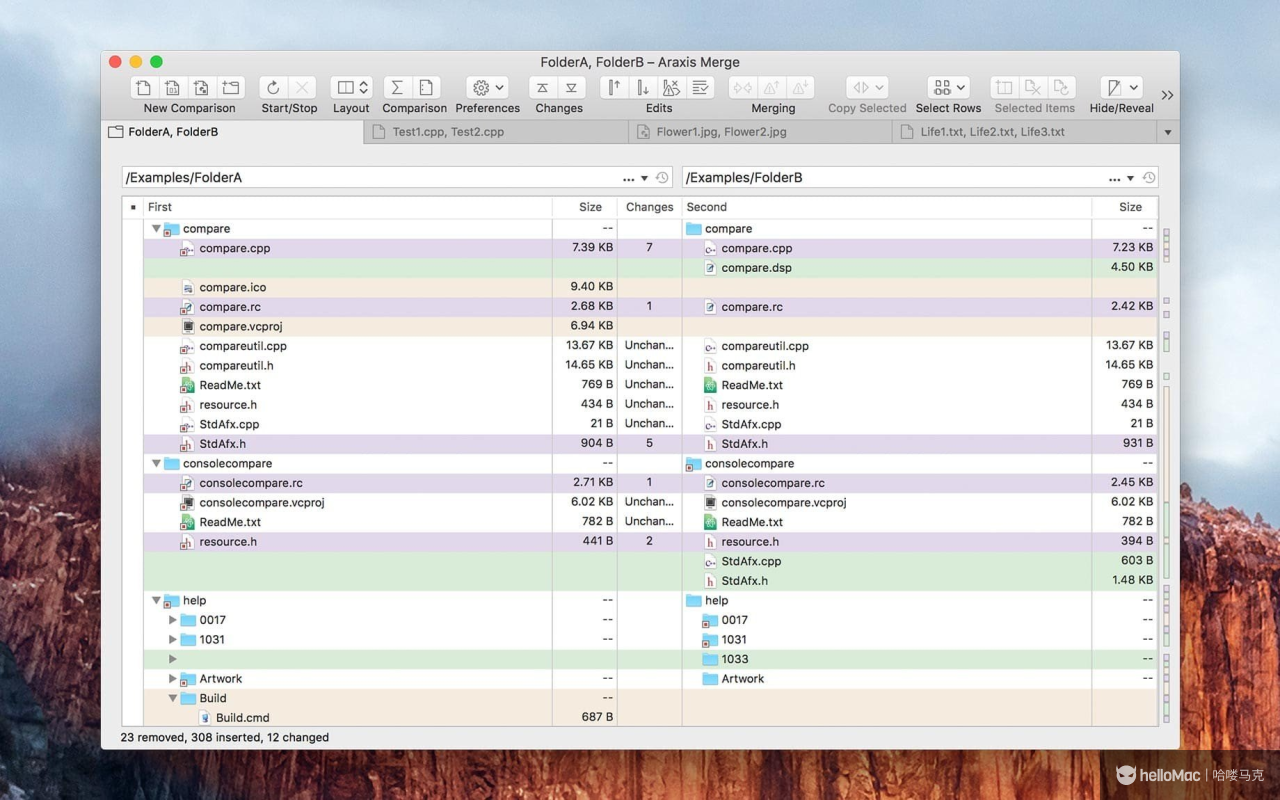Jump to previous change icon
Image resolution: width=1280 pixels, height=800 pixels.
pyautogui.click(x=543, y=88)
